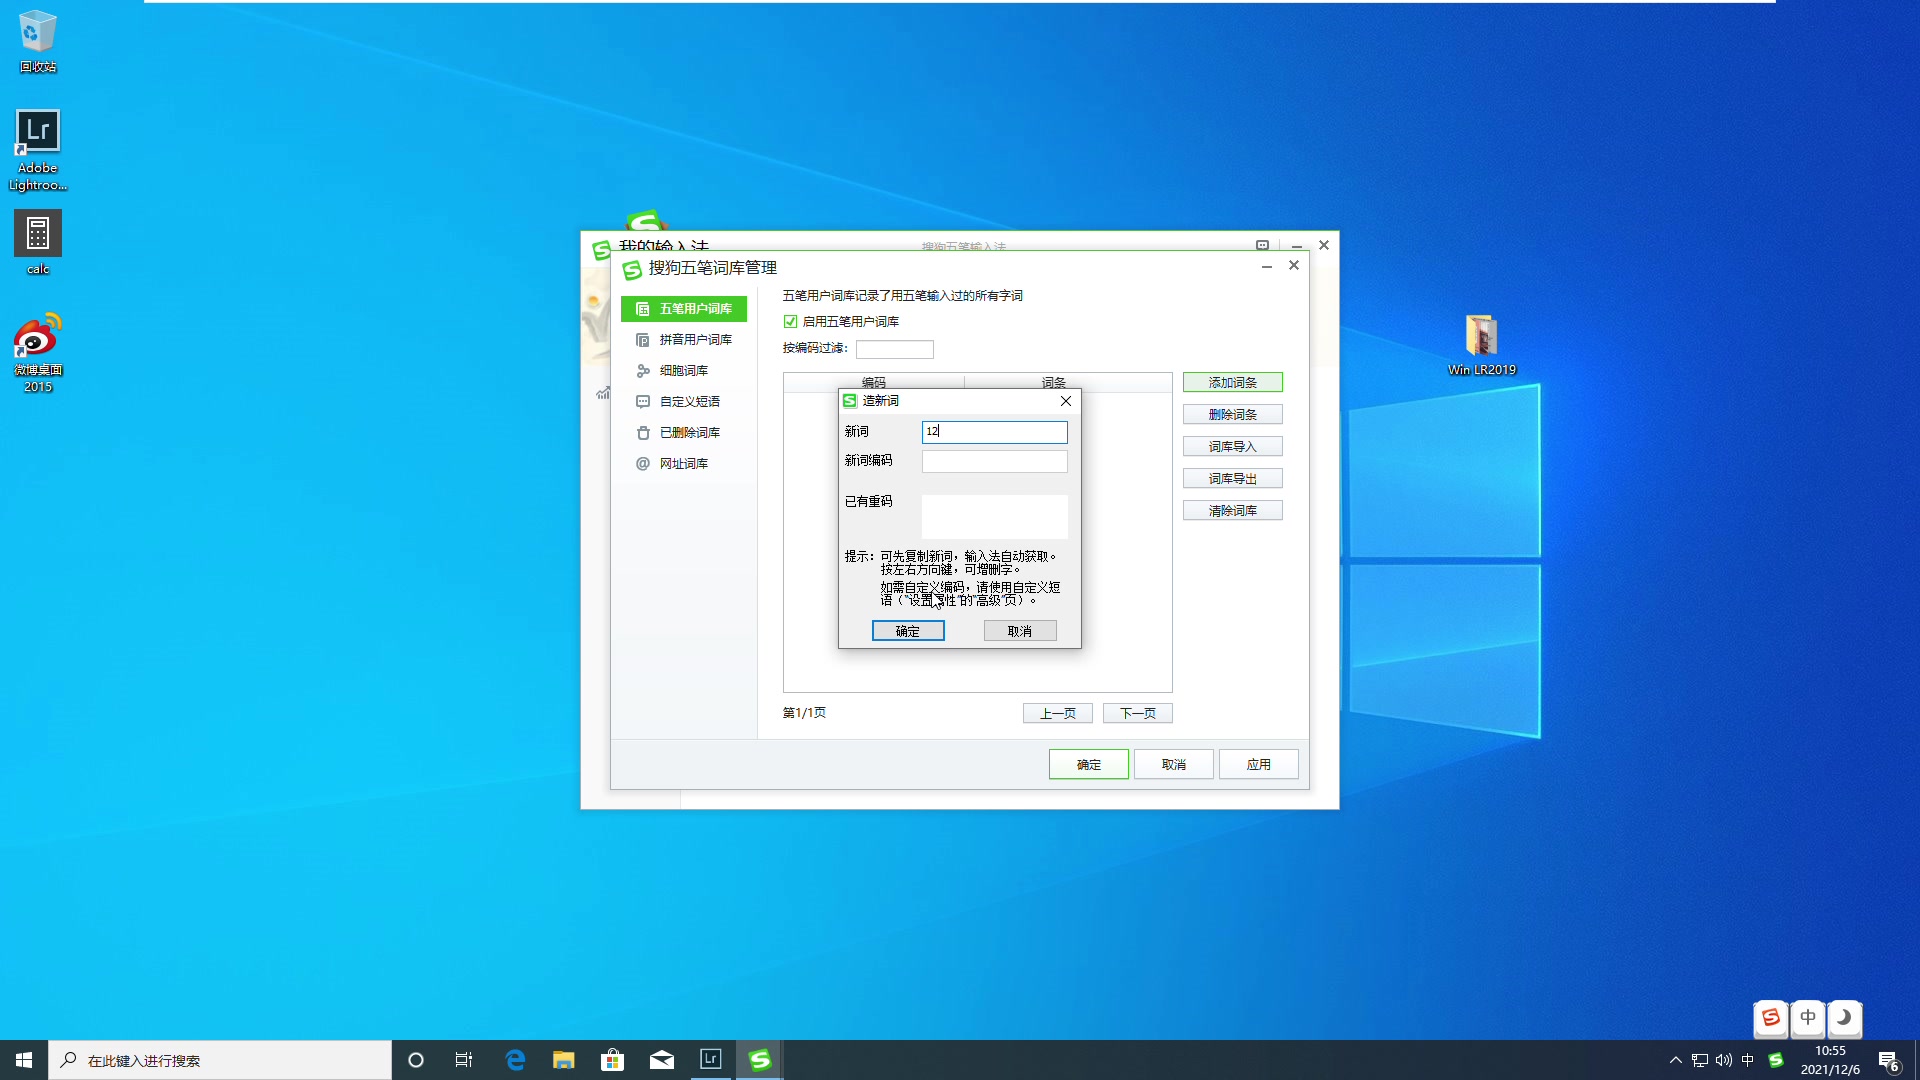This screenshot has height=1080, width=1920.
Task: Open volume icon in system tray
Action: point(1724,1060)
